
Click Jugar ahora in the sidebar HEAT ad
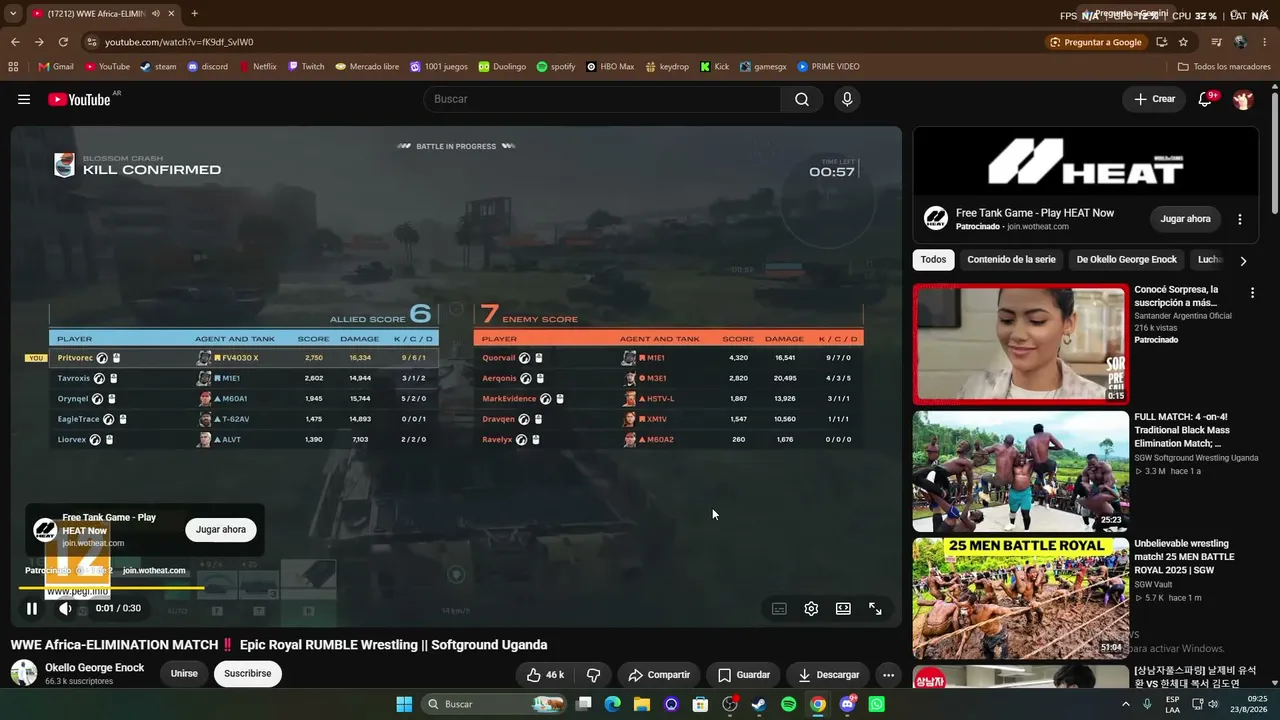[1185, 219]
